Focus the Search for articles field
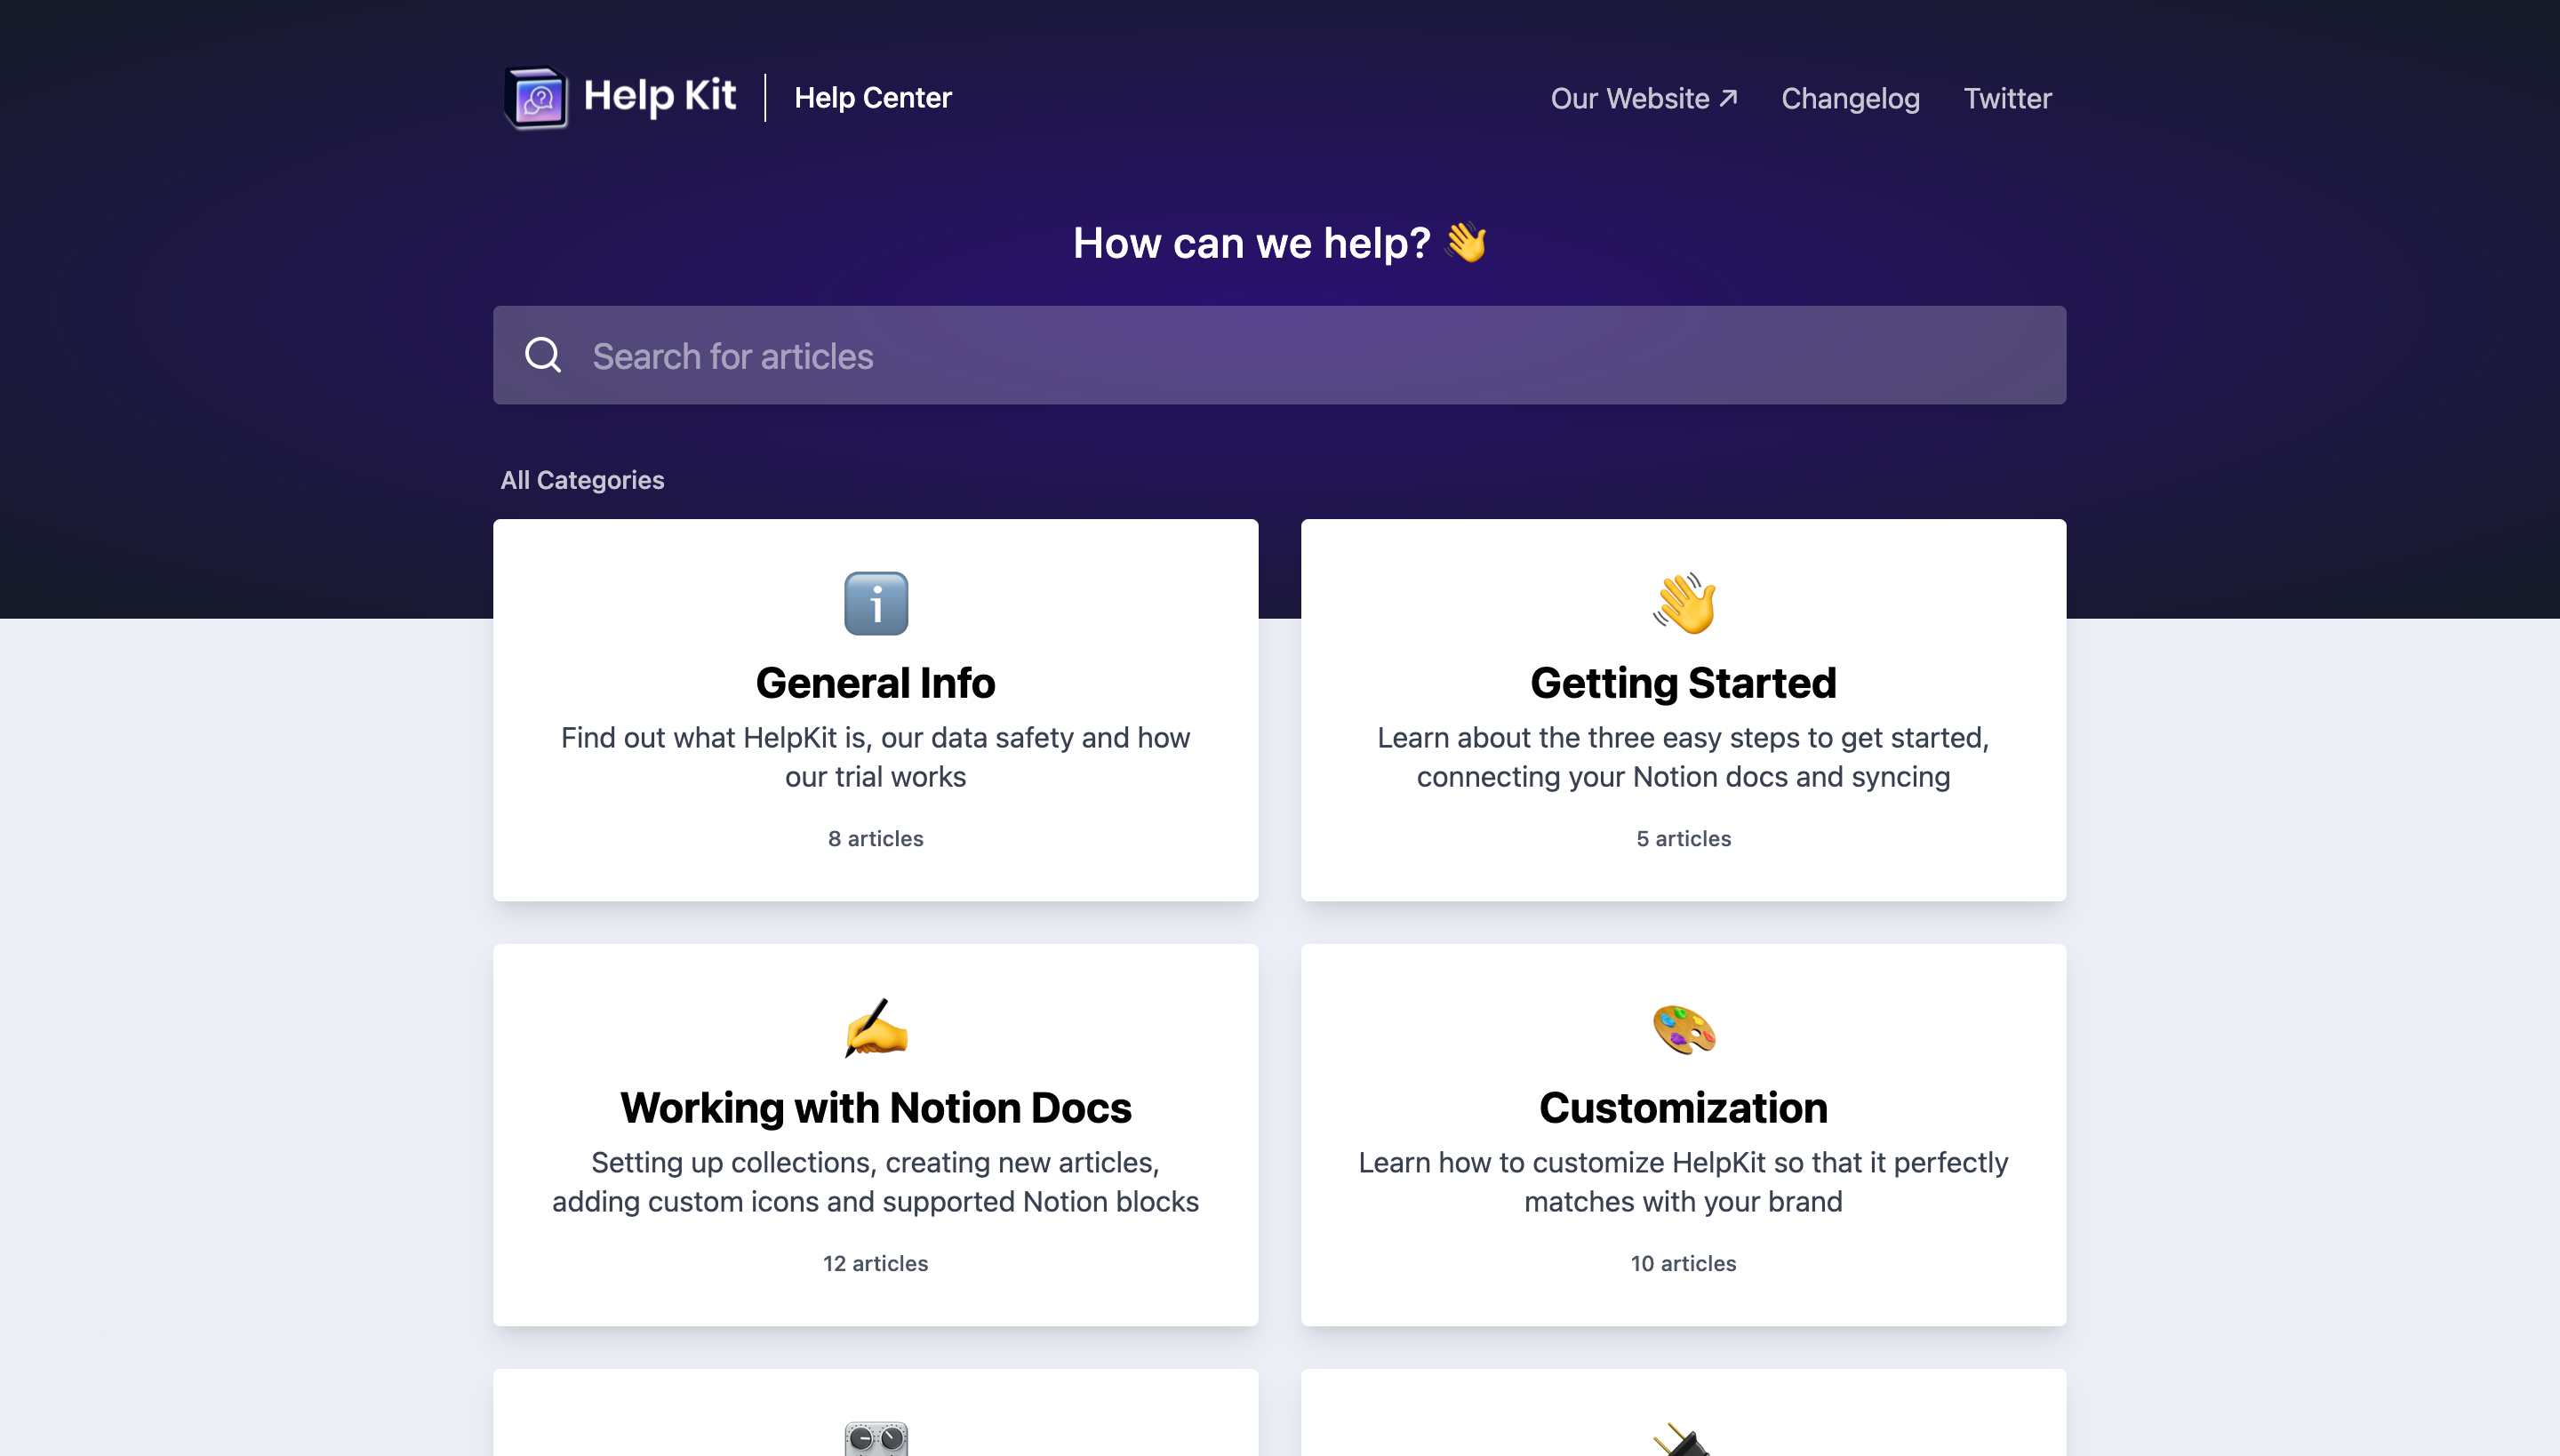Viewport: 2560px width, 1456px height. [x=1279, y=355]
